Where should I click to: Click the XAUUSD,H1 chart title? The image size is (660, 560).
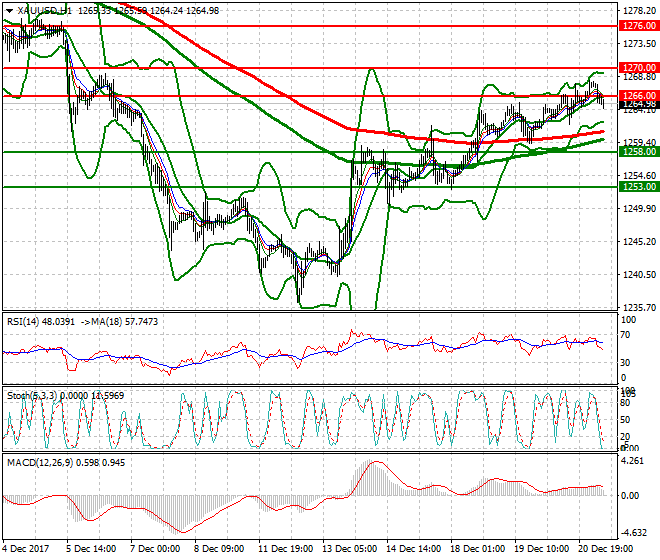(45, 11)
